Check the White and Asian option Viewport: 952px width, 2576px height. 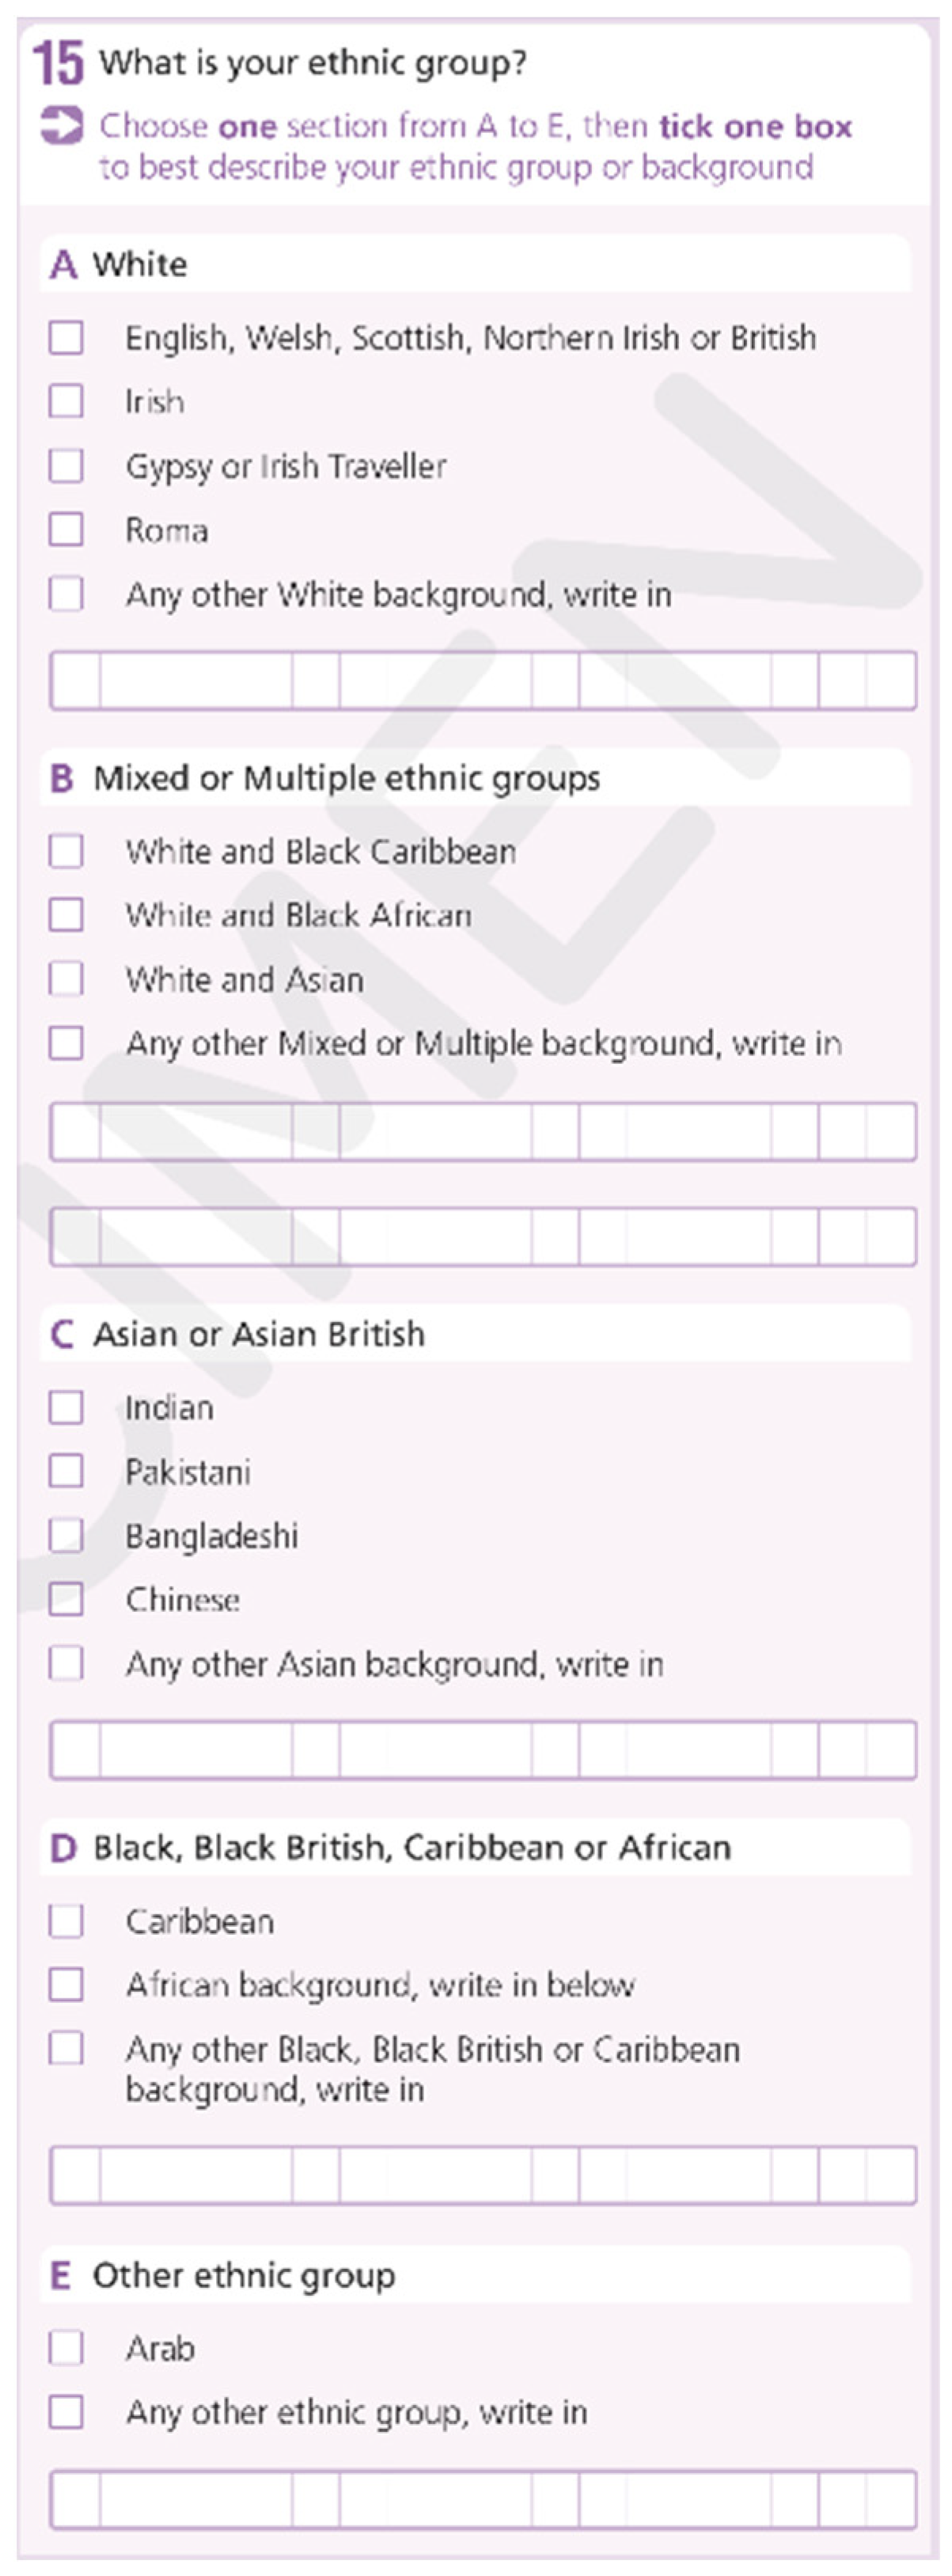[x=66, y=979]
